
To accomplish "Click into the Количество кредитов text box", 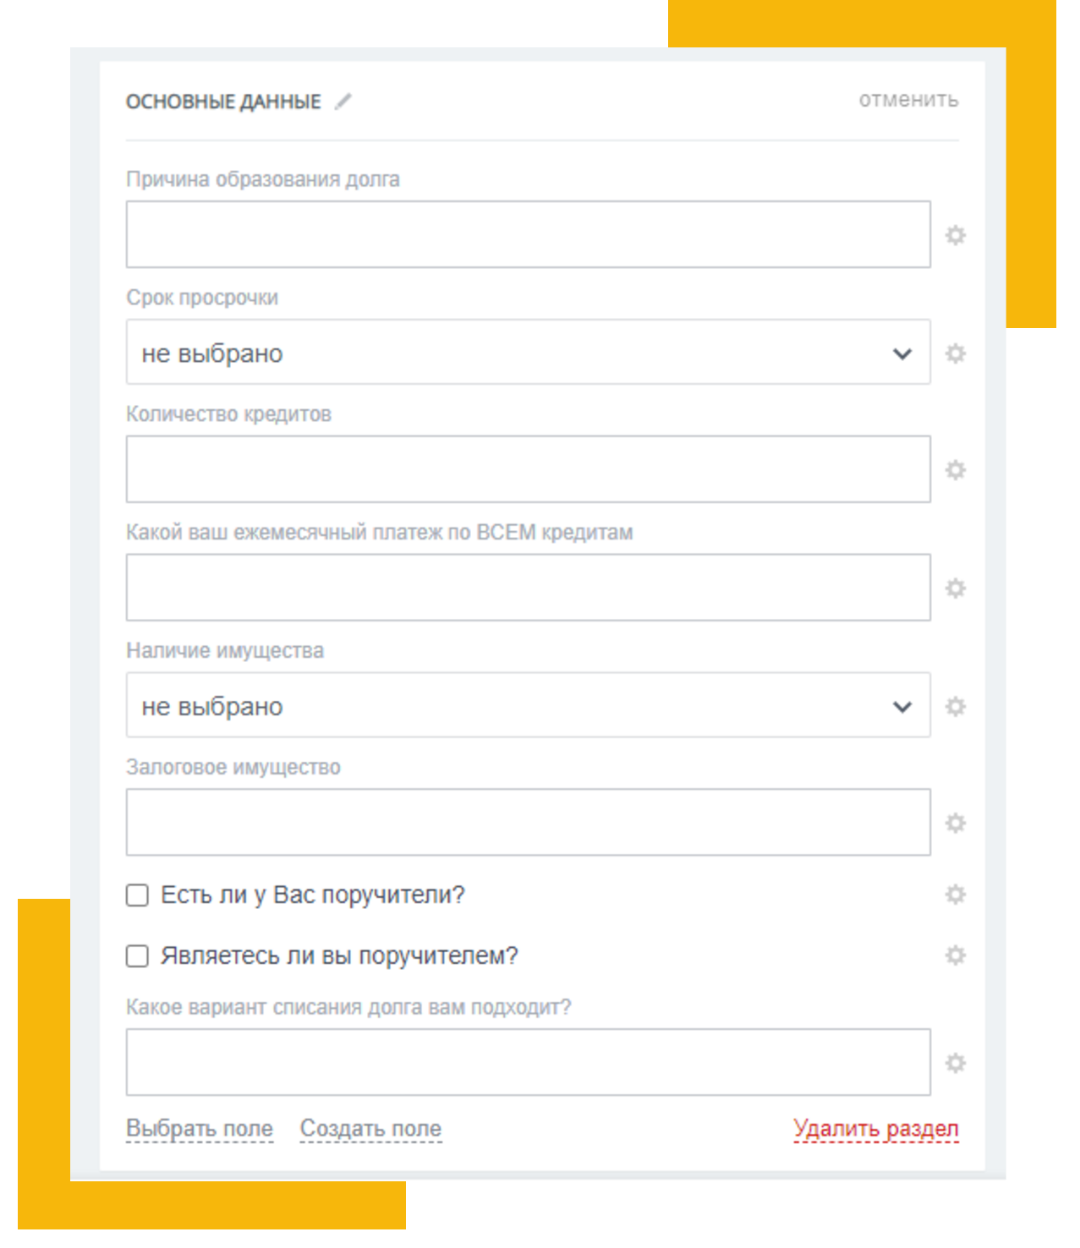I will click(528, 469).
